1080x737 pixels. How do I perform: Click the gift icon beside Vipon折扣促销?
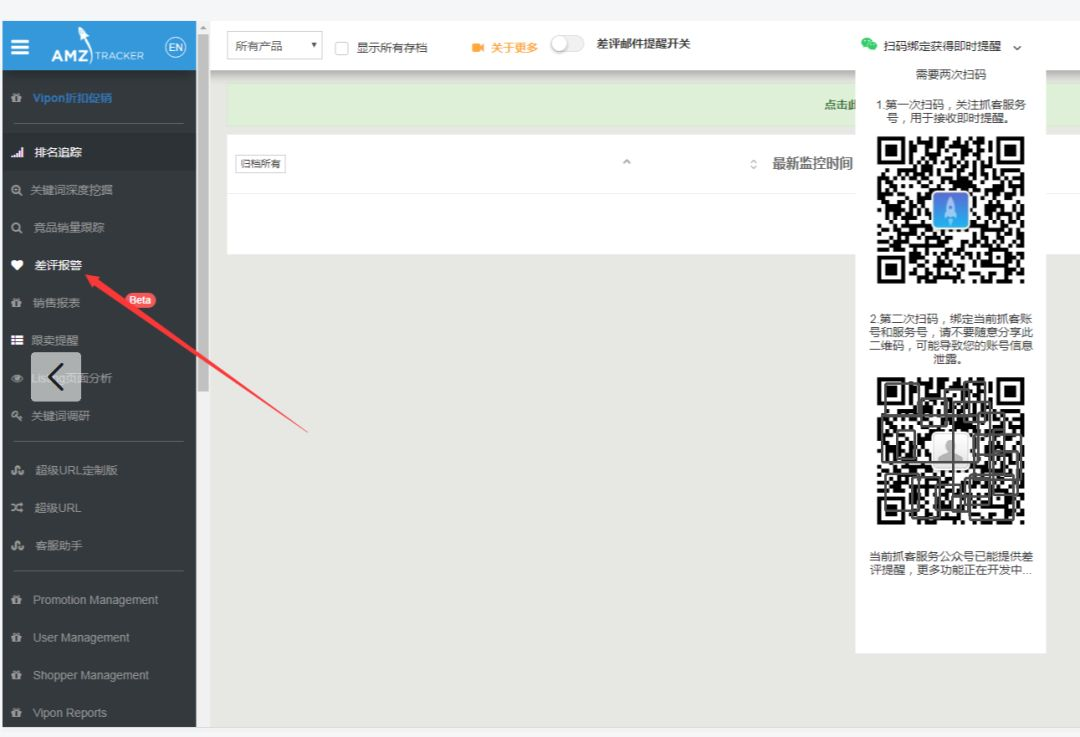tap(17, 98)
